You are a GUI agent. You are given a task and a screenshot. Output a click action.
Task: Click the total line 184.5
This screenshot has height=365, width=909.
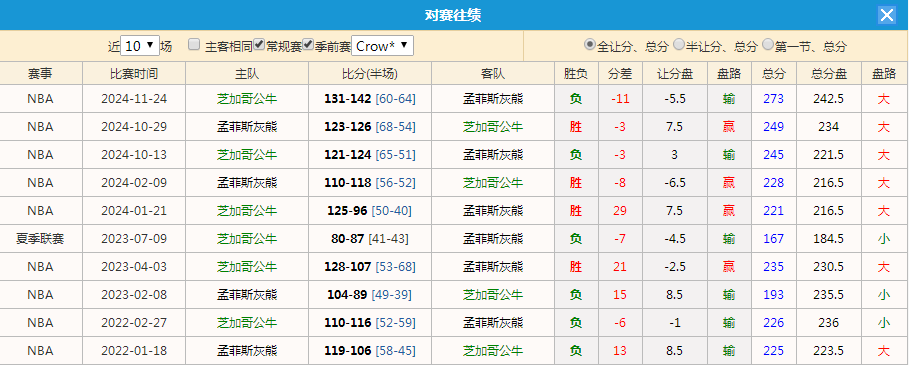click(828, 239)
